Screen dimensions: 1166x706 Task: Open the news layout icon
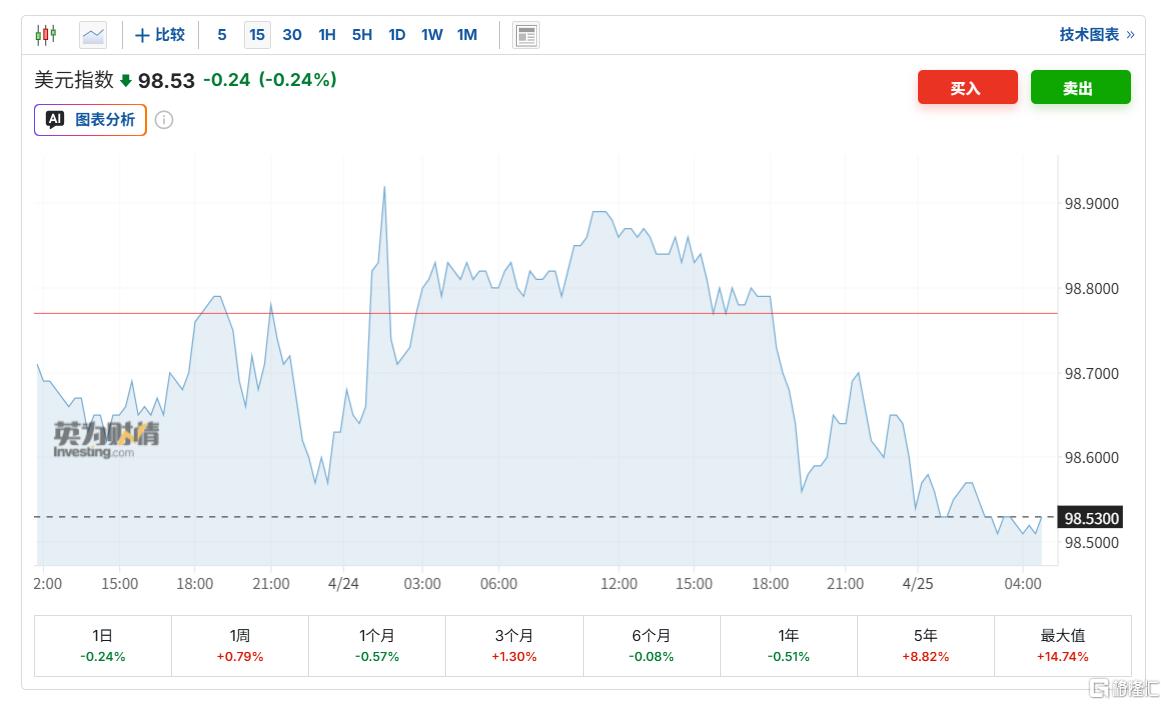tap(526, 35)
